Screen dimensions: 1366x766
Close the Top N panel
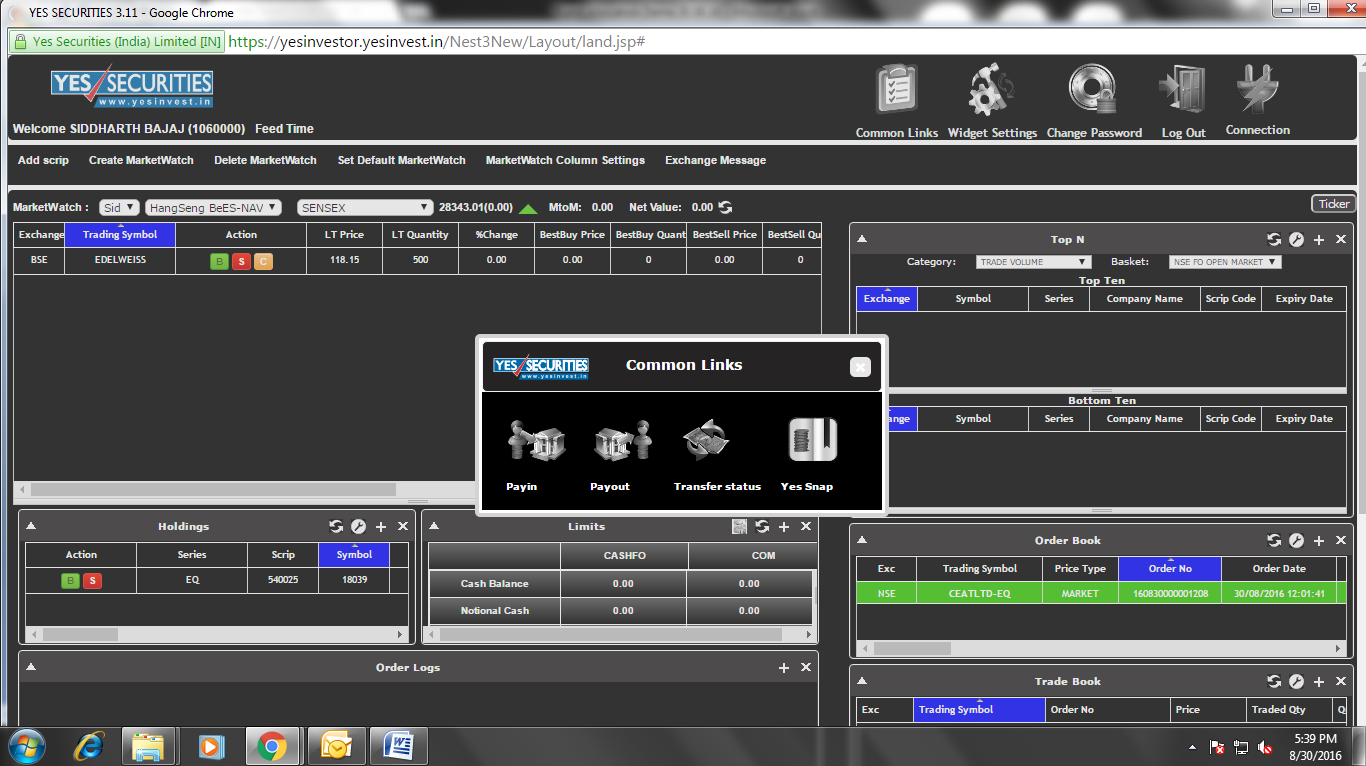click(x=1341, y=240)
